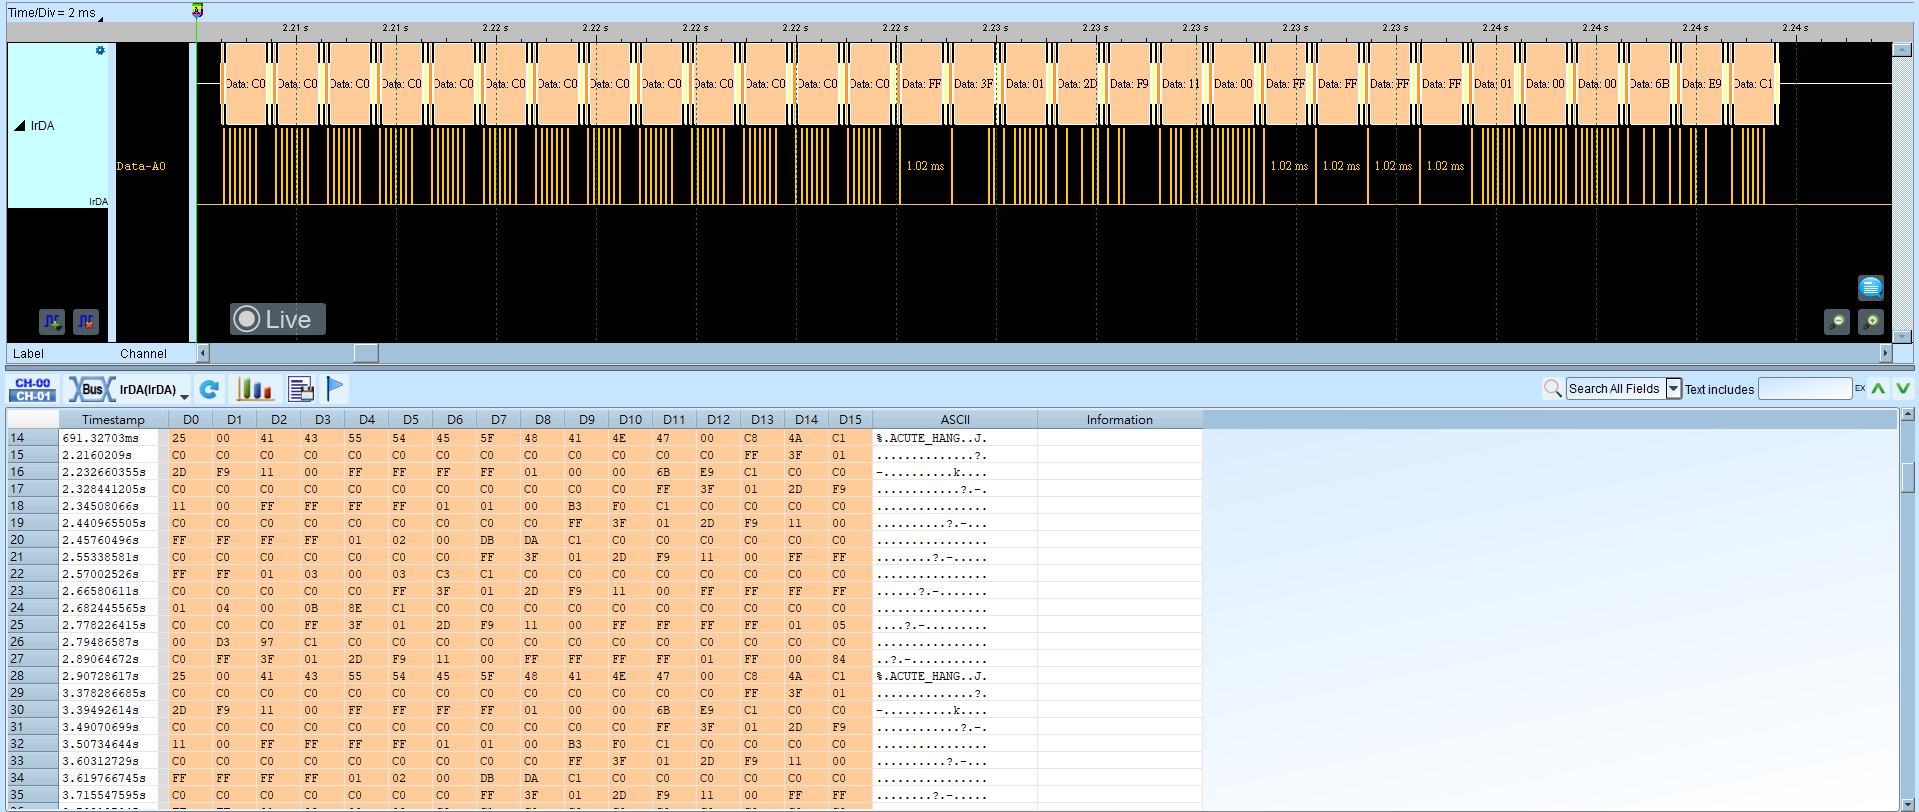The height and width of the screenshot is (812, 1919).
Task: Jump to next search result arrow
Action: point(1903,389)
